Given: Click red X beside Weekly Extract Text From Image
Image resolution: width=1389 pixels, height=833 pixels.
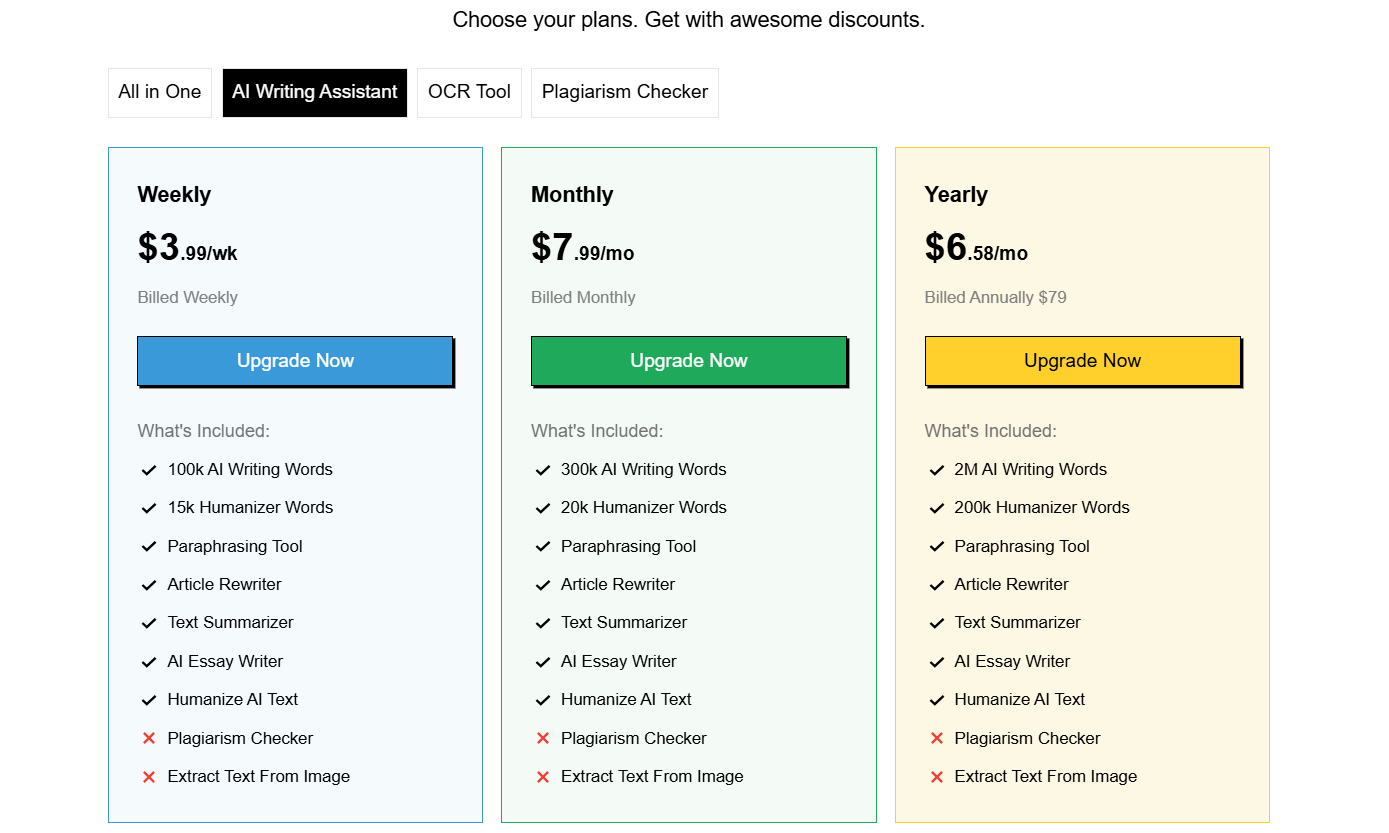Looking at the screenshot, I should [x=149, y=777].
